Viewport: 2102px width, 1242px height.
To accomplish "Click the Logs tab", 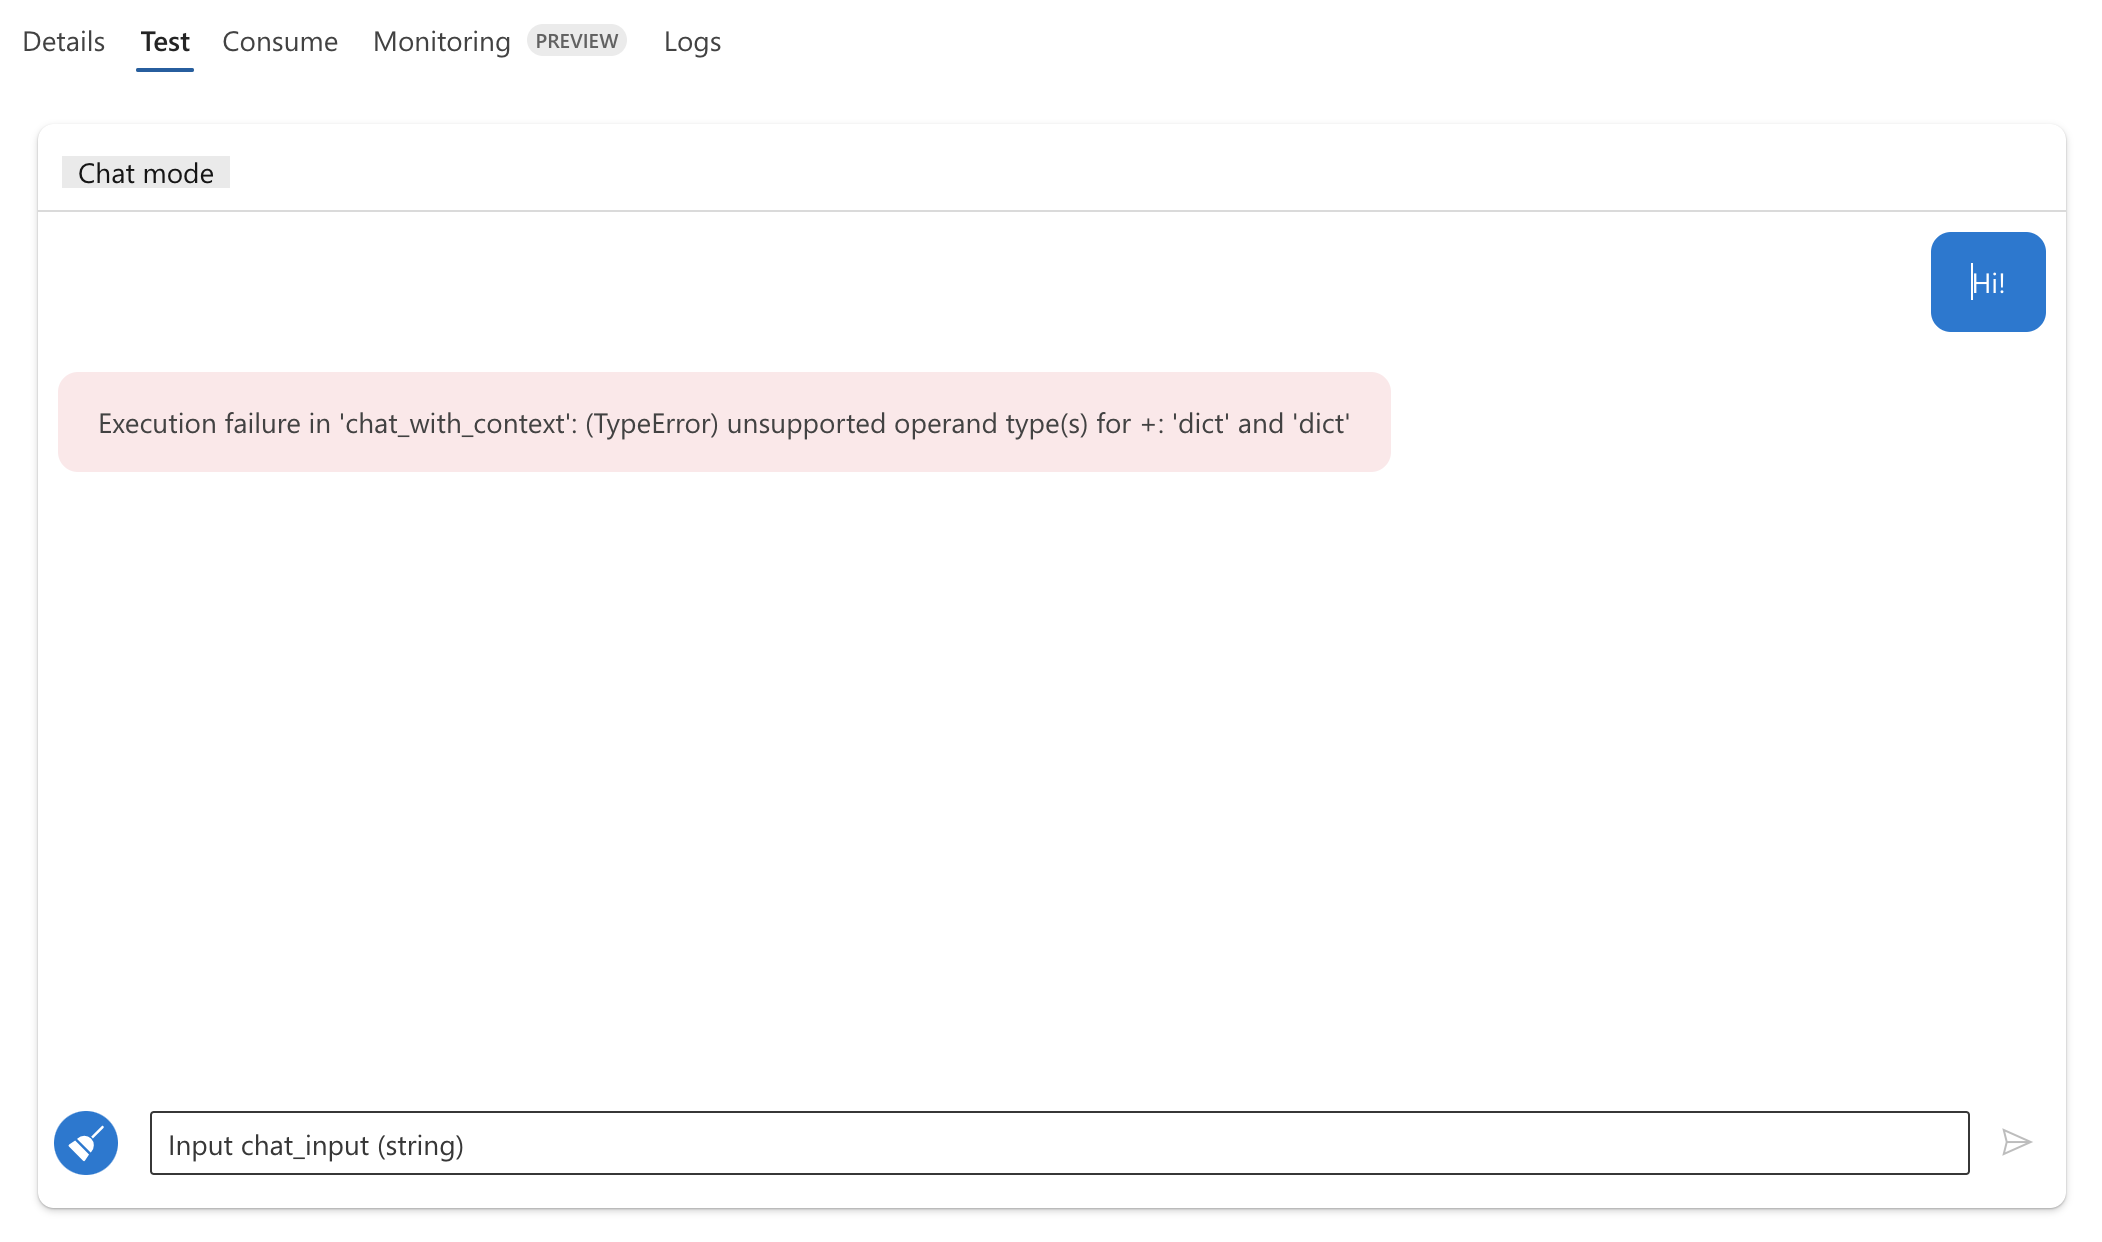I will [692, 41].
